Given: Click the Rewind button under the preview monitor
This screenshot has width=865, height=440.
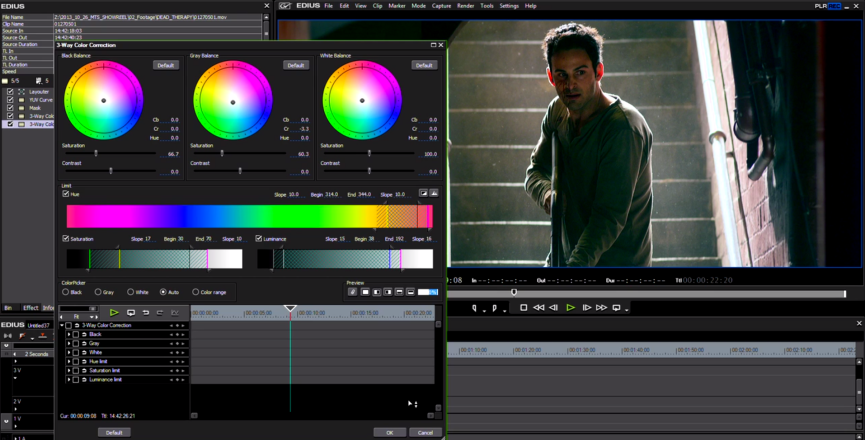Looking at the screenshot, I should pyautogui.click(x=538, y=308).
